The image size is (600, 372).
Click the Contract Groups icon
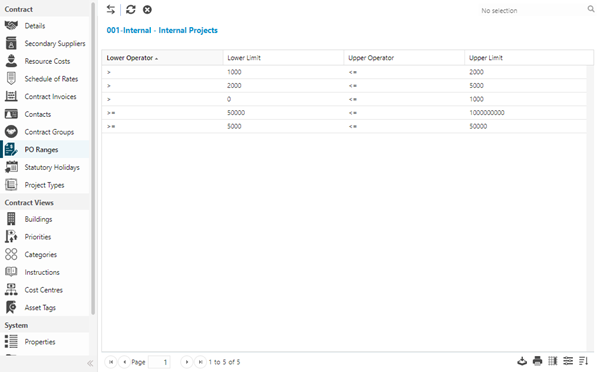click(11, 132)
